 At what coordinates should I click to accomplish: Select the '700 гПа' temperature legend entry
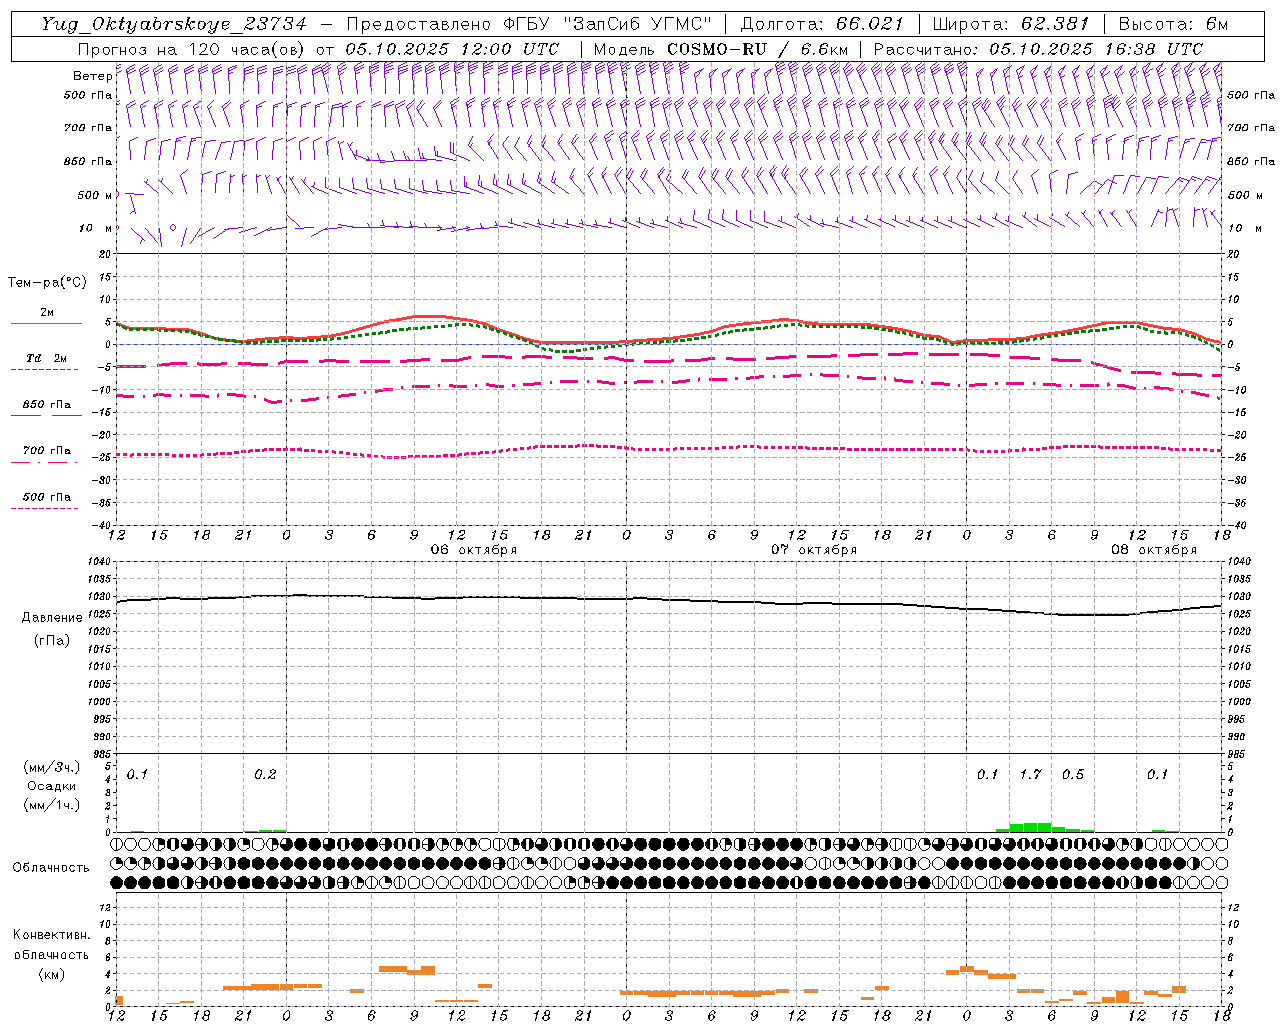pyautogui.click(x=46, y=451)
